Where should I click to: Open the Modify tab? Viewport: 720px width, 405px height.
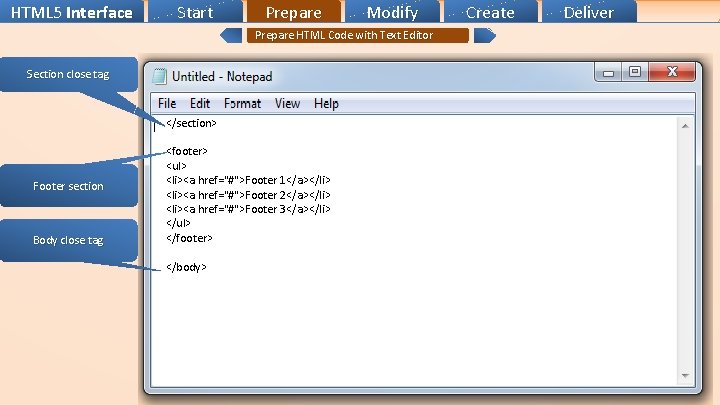tap(392, 11)
